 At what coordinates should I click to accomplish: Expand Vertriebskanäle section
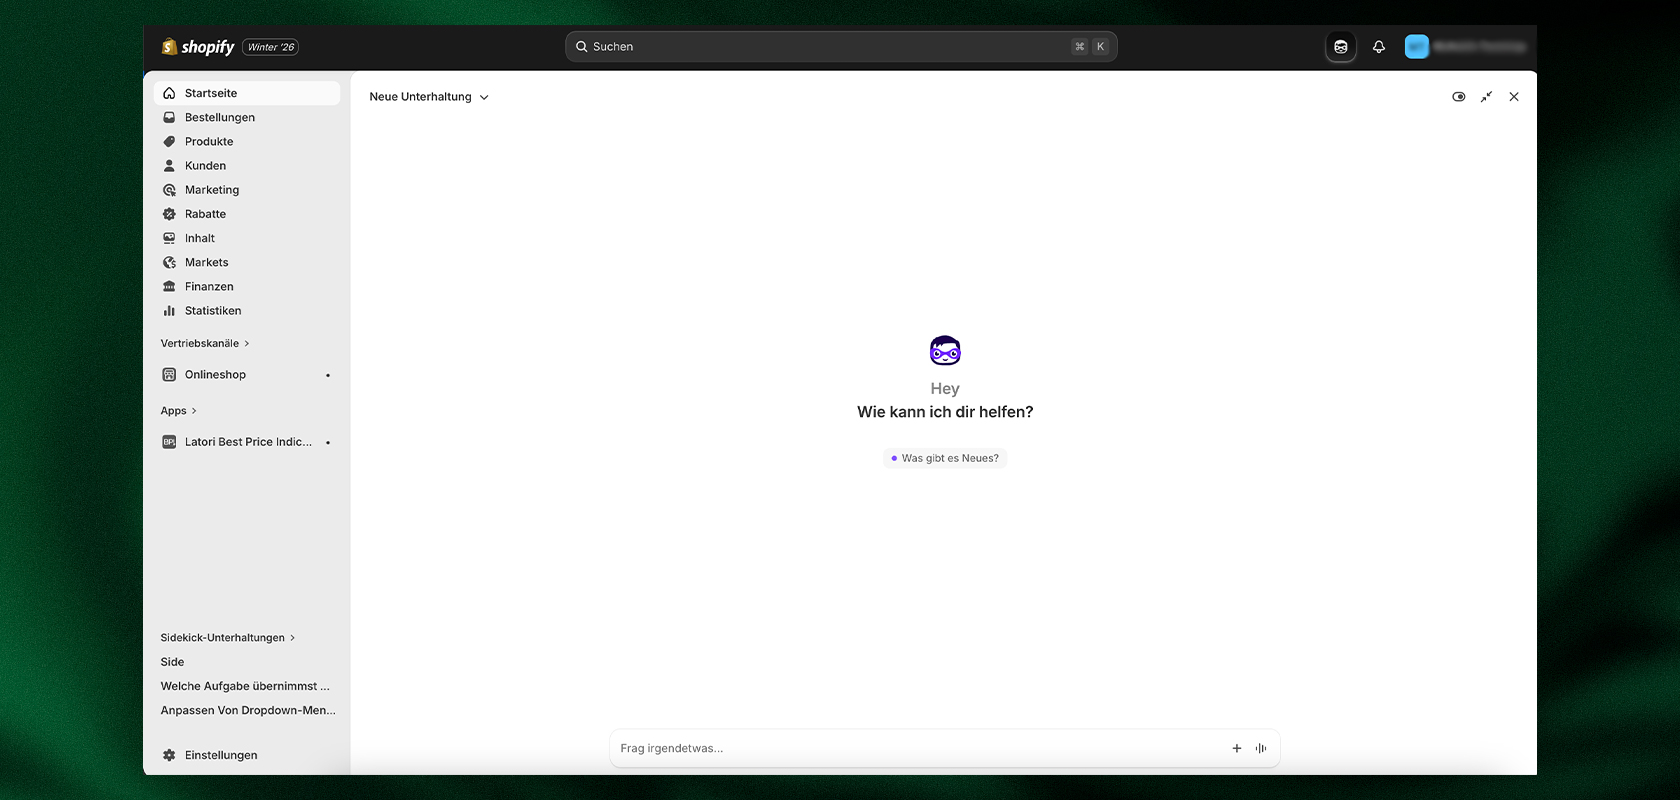pos(205,343)
